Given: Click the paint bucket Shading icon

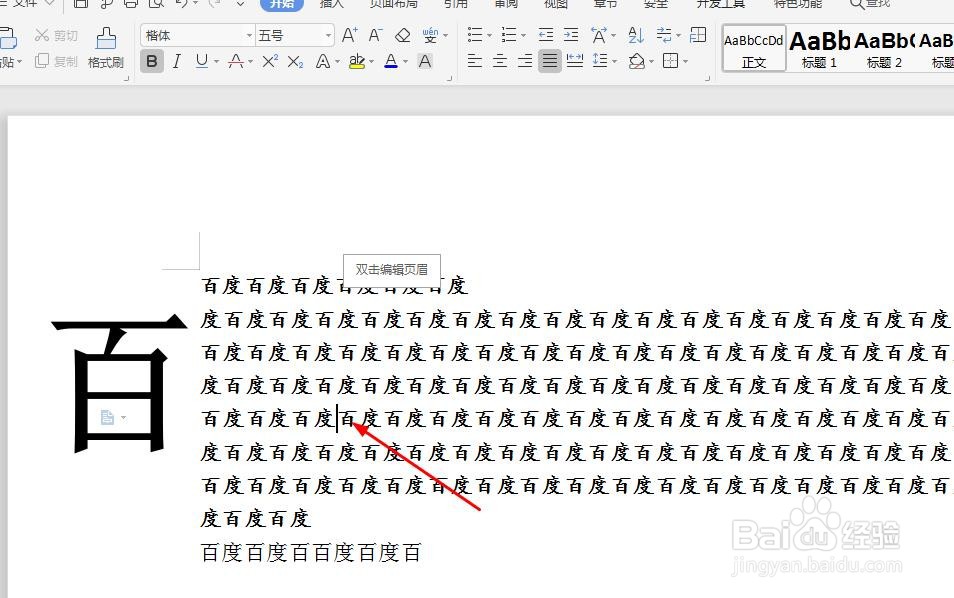Looking at the screenshot, I should (x=636, y=61).
